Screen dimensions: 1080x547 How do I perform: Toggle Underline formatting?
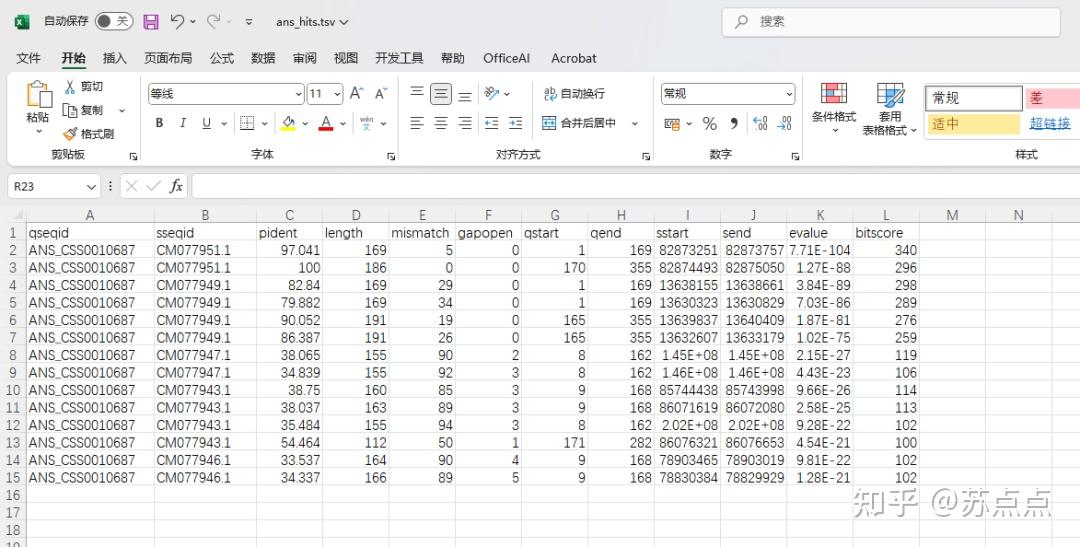(206, 123)
